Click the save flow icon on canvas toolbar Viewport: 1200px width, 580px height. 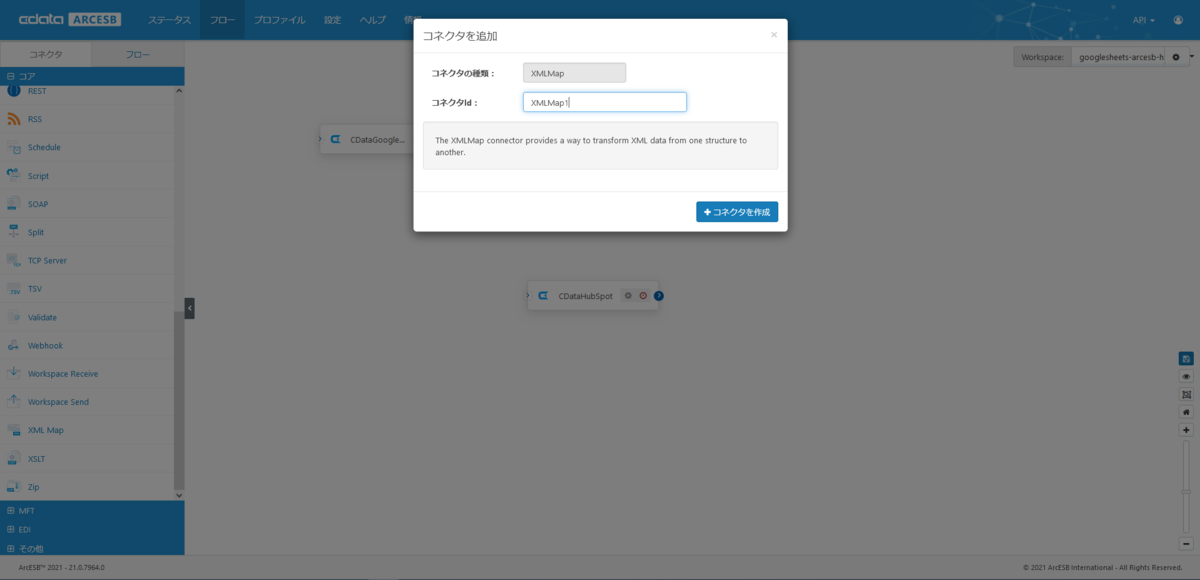(x=1186, y=358)
